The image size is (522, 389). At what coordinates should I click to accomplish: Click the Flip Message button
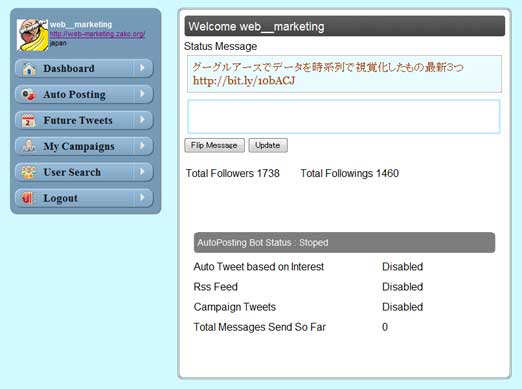point(214,145)
